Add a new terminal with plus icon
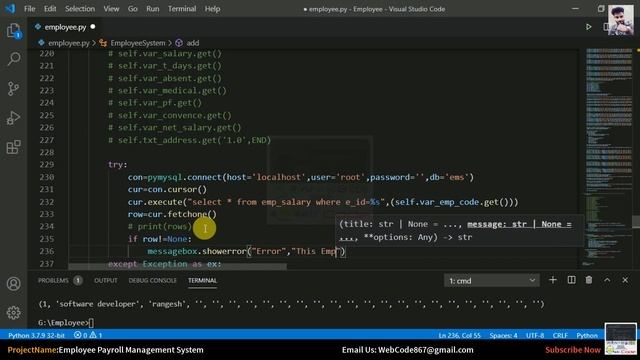The image size is (640, 360). (x=553, y=280)
